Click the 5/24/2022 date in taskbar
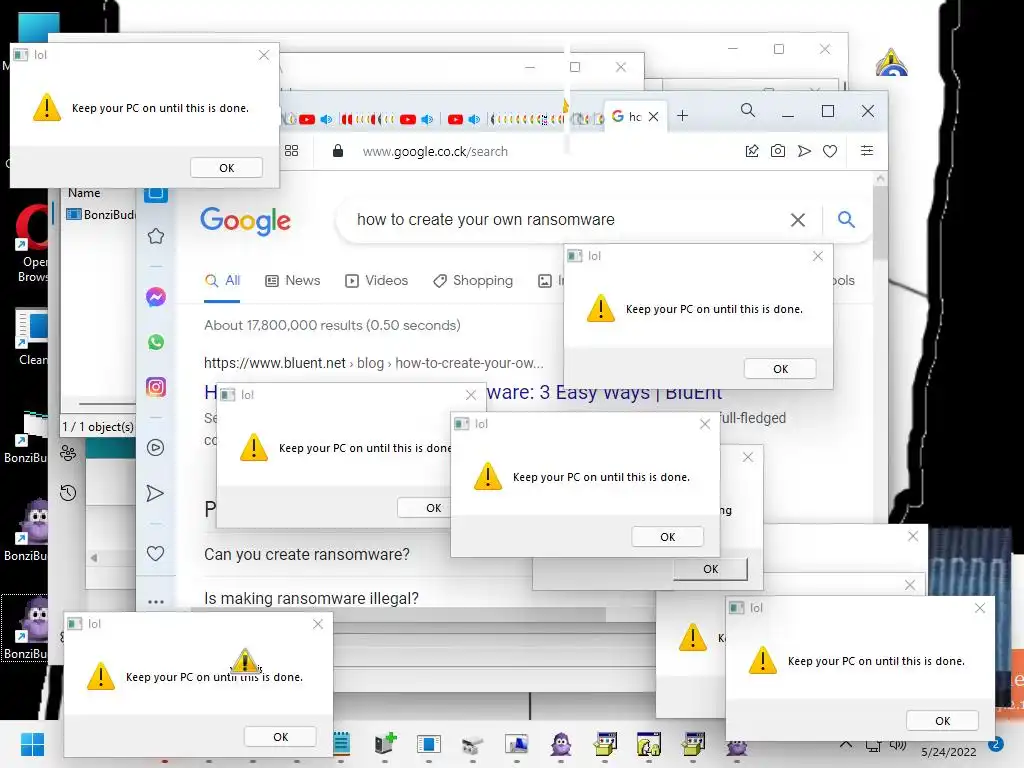 click(x=948, y=752)
